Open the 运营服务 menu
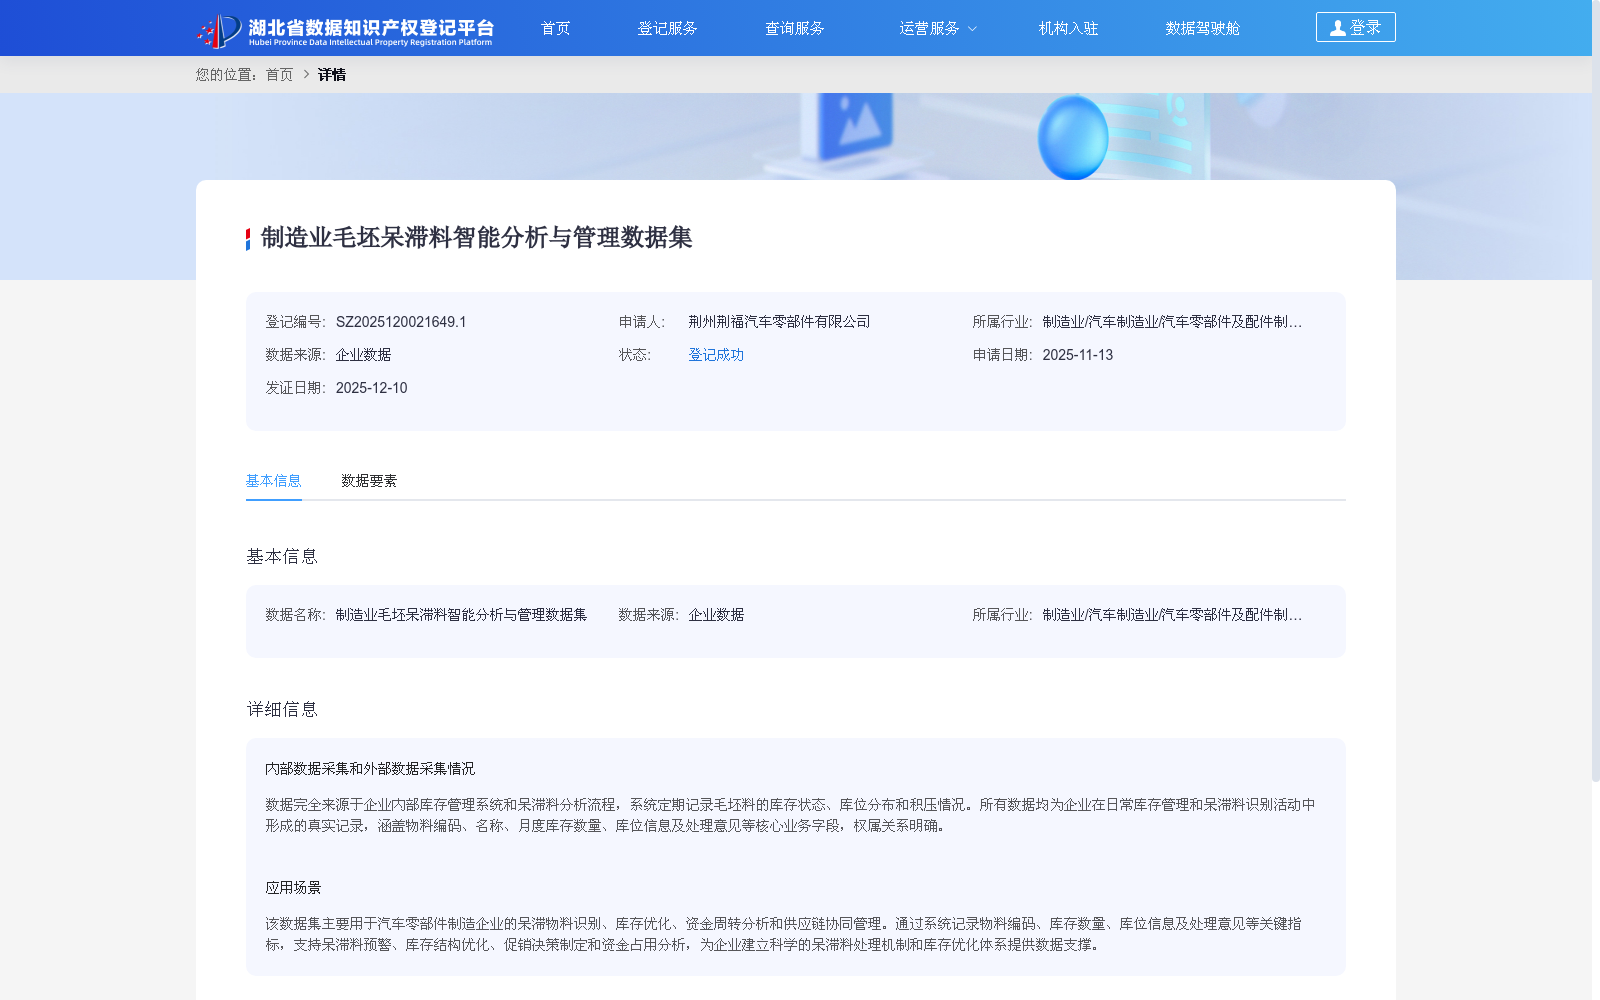Screen dimensions: 1600x1000 click(x=929, y=28)
